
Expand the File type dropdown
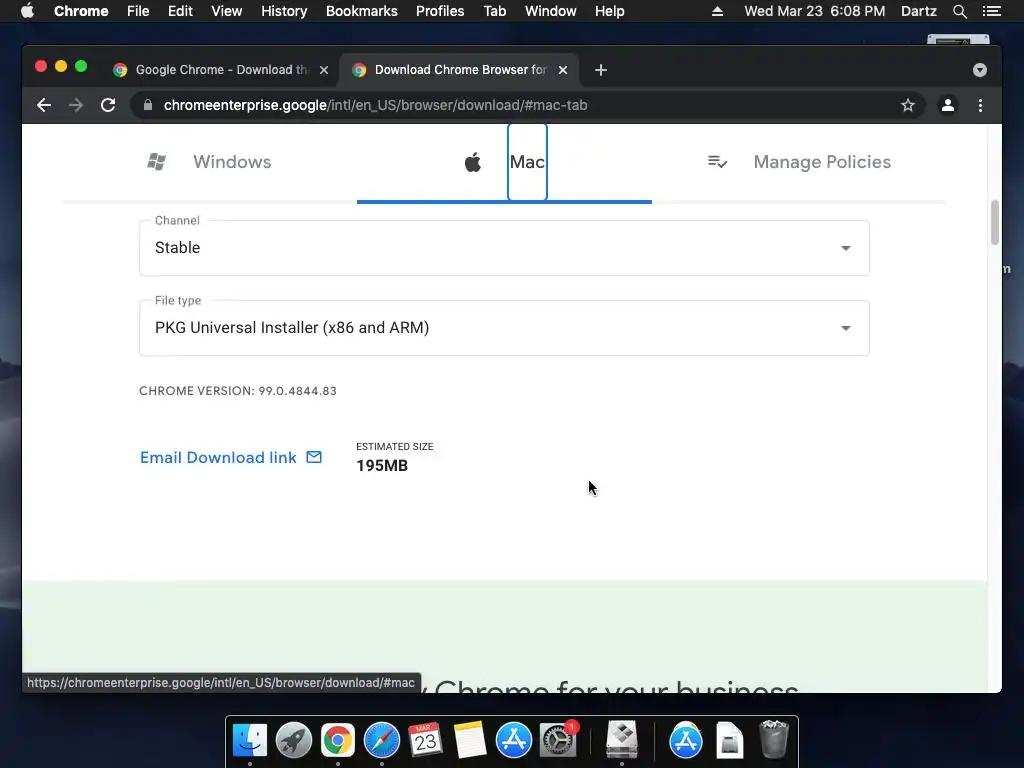(504, 328)
